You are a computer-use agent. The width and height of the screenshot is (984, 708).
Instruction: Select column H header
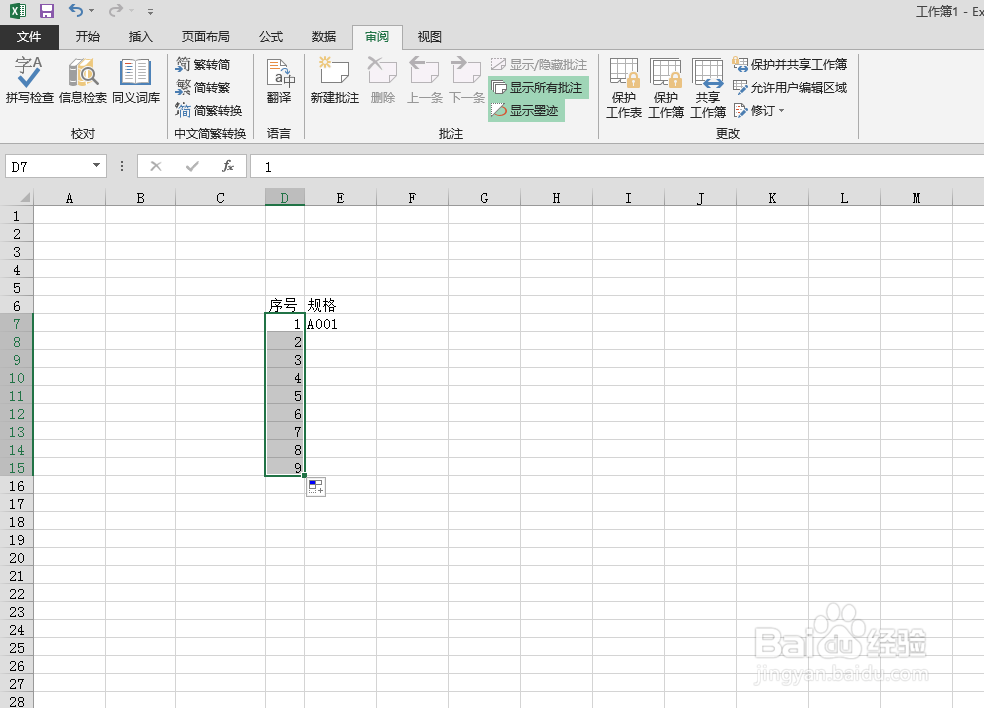[x=556, y=198]
